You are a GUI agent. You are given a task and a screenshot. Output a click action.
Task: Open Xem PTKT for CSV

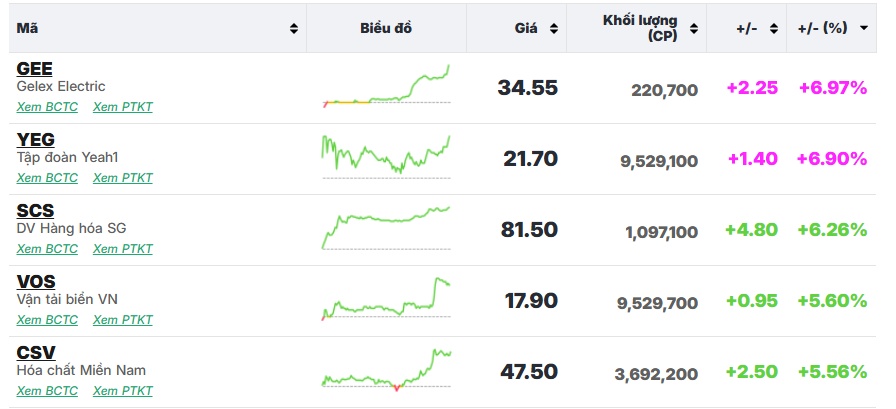point(123,391)
